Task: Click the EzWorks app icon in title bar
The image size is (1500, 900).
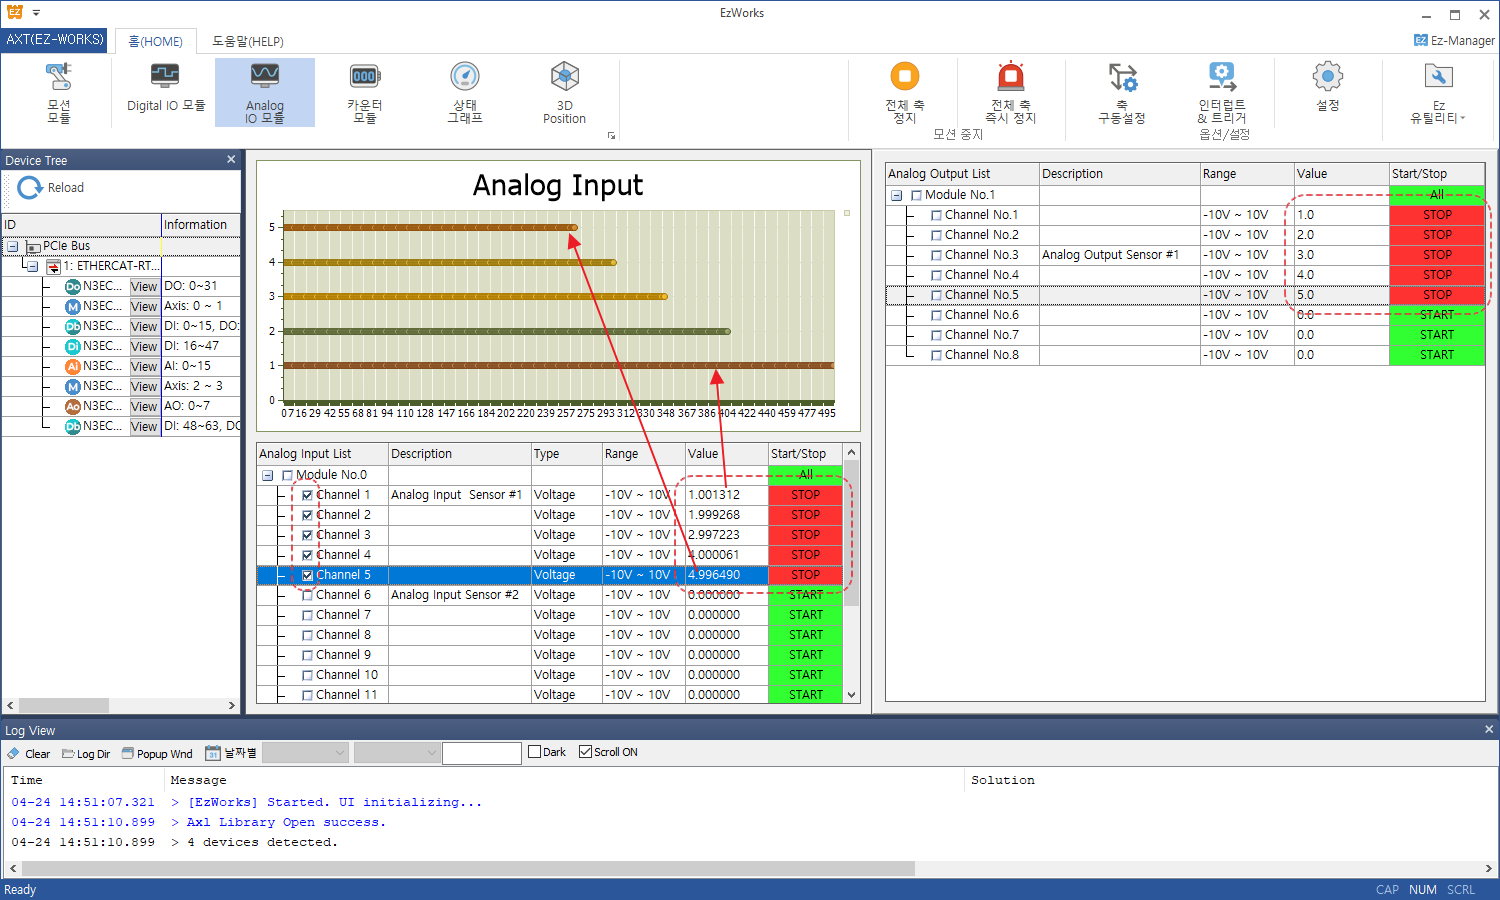Action: 14,13
